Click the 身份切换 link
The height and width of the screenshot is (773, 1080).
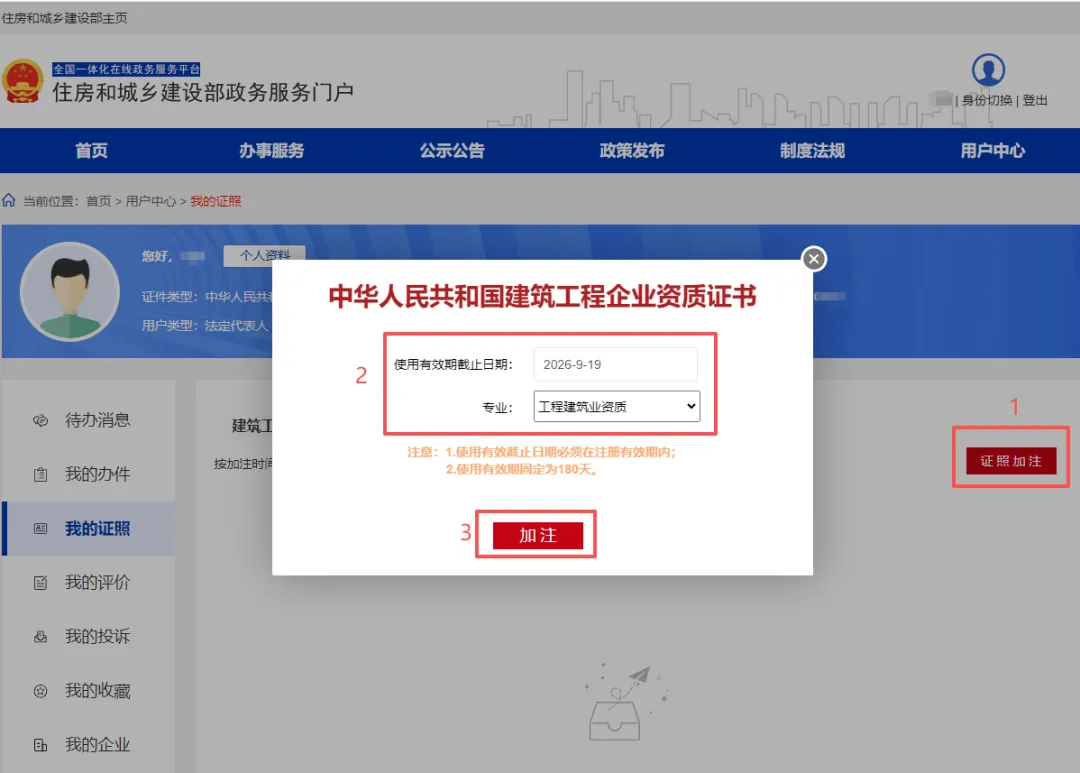[987, 101]
